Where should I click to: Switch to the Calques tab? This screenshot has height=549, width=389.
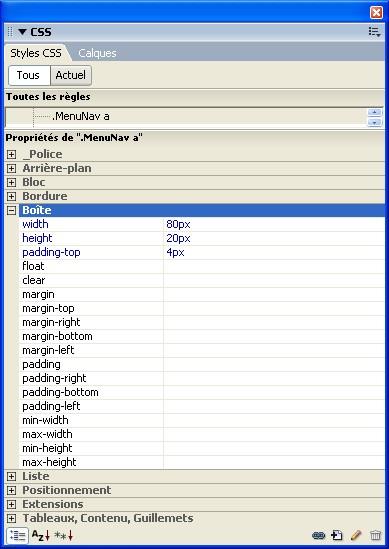click(x=97, y=53)
